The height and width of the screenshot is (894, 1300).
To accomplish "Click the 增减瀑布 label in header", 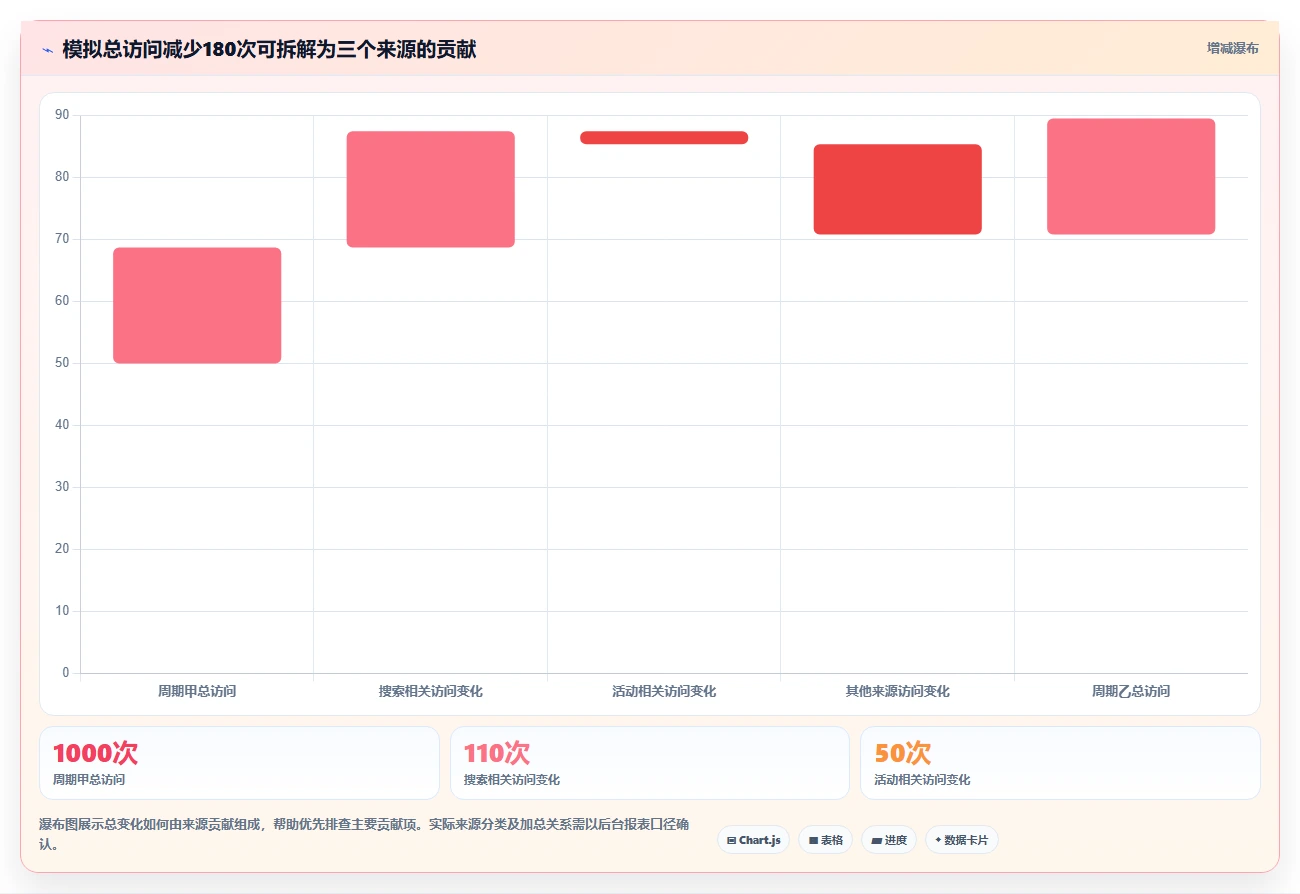I will pos(1232,48).
